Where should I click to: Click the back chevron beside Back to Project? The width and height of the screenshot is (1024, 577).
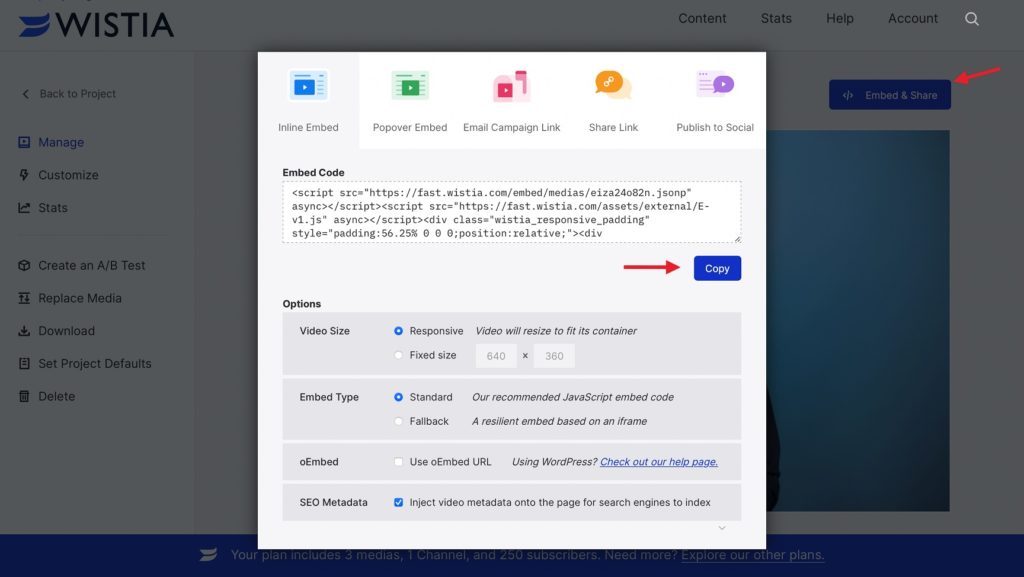tap(25, 94)
